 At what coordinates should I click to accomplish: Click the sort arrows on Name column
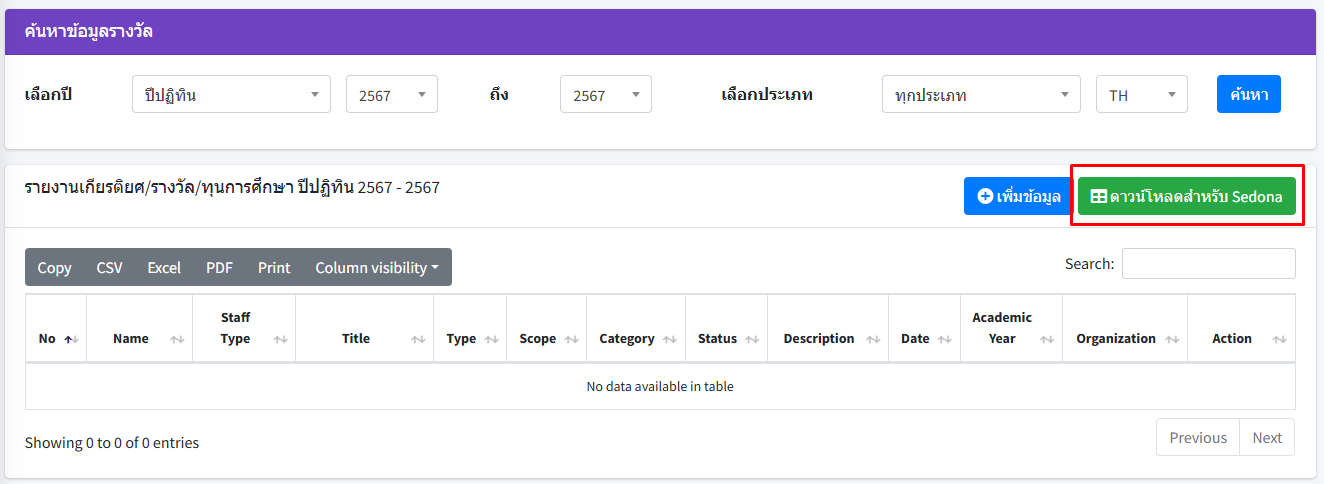(177, 339)
